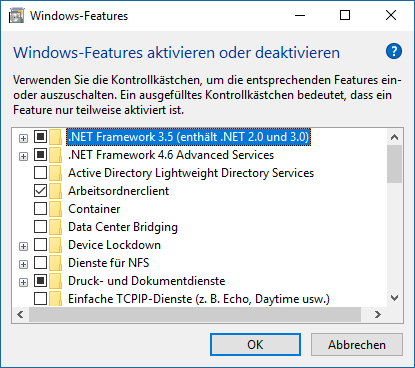415x368 pixels.
Task: Uncheck the Arbeitsordnerclient checkbox
Action: pyautogui.click(x=40, y=191)
